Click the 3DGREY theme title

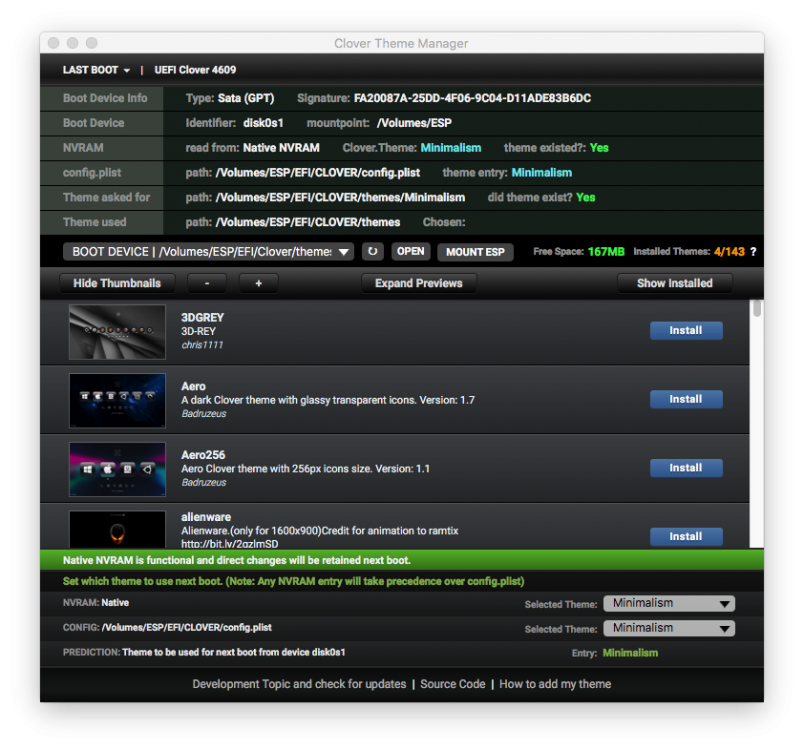203,317
